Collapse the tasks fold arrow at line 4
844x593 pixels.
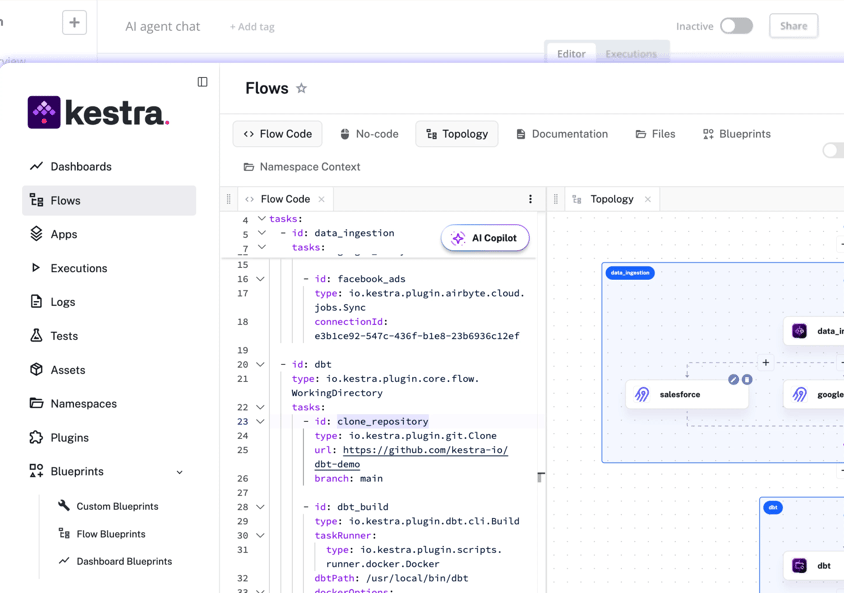point(261,219)
